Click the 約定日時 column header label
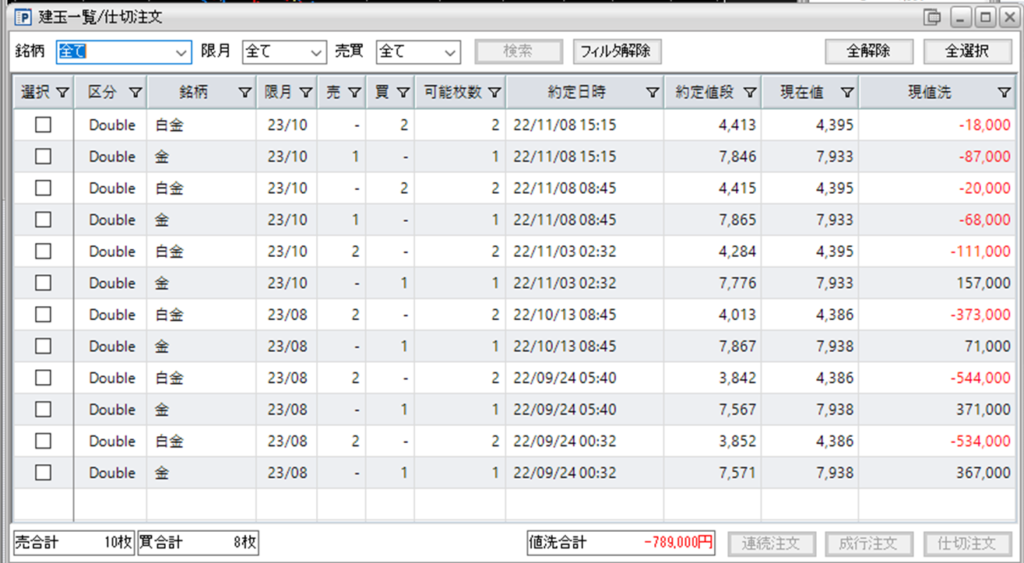 577,93
